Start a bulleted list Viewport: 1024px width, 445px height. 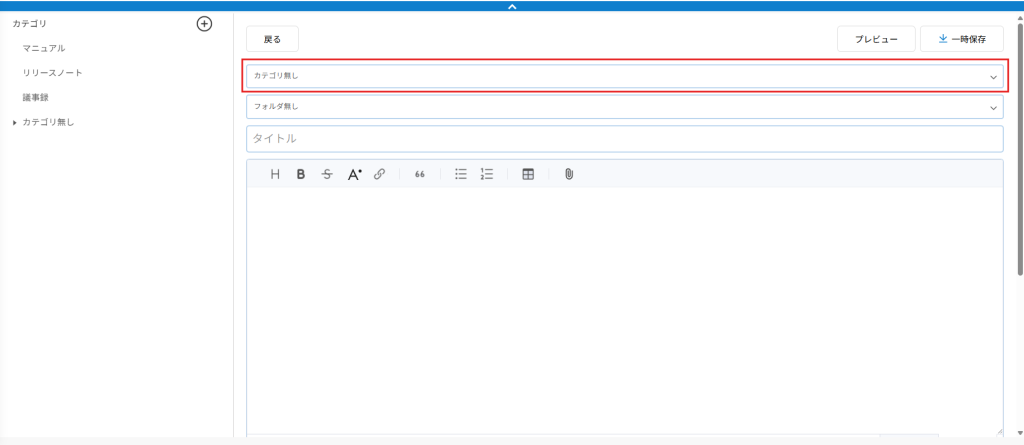point(461,174)
